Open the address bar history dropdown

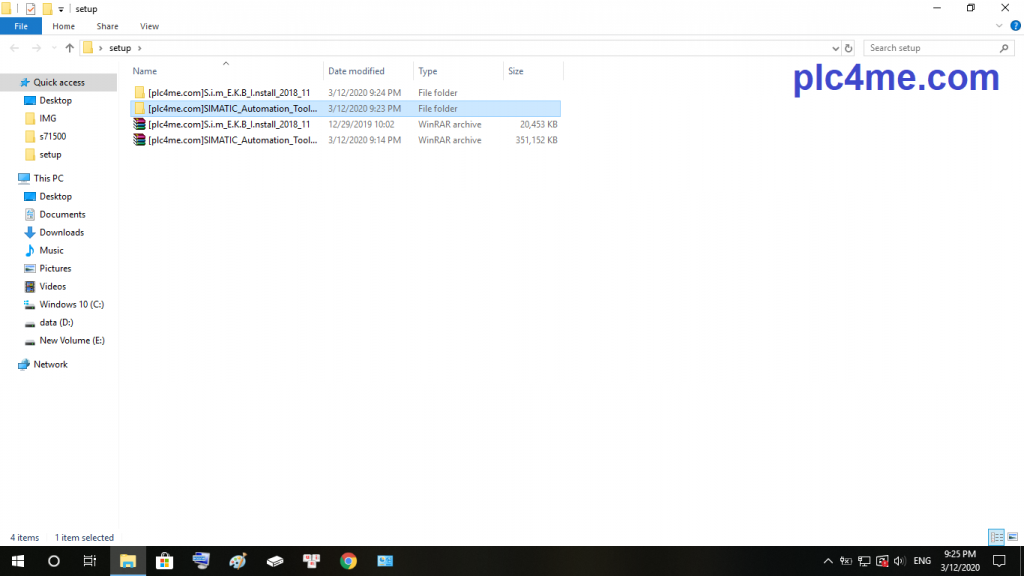[x=836, y=48]
